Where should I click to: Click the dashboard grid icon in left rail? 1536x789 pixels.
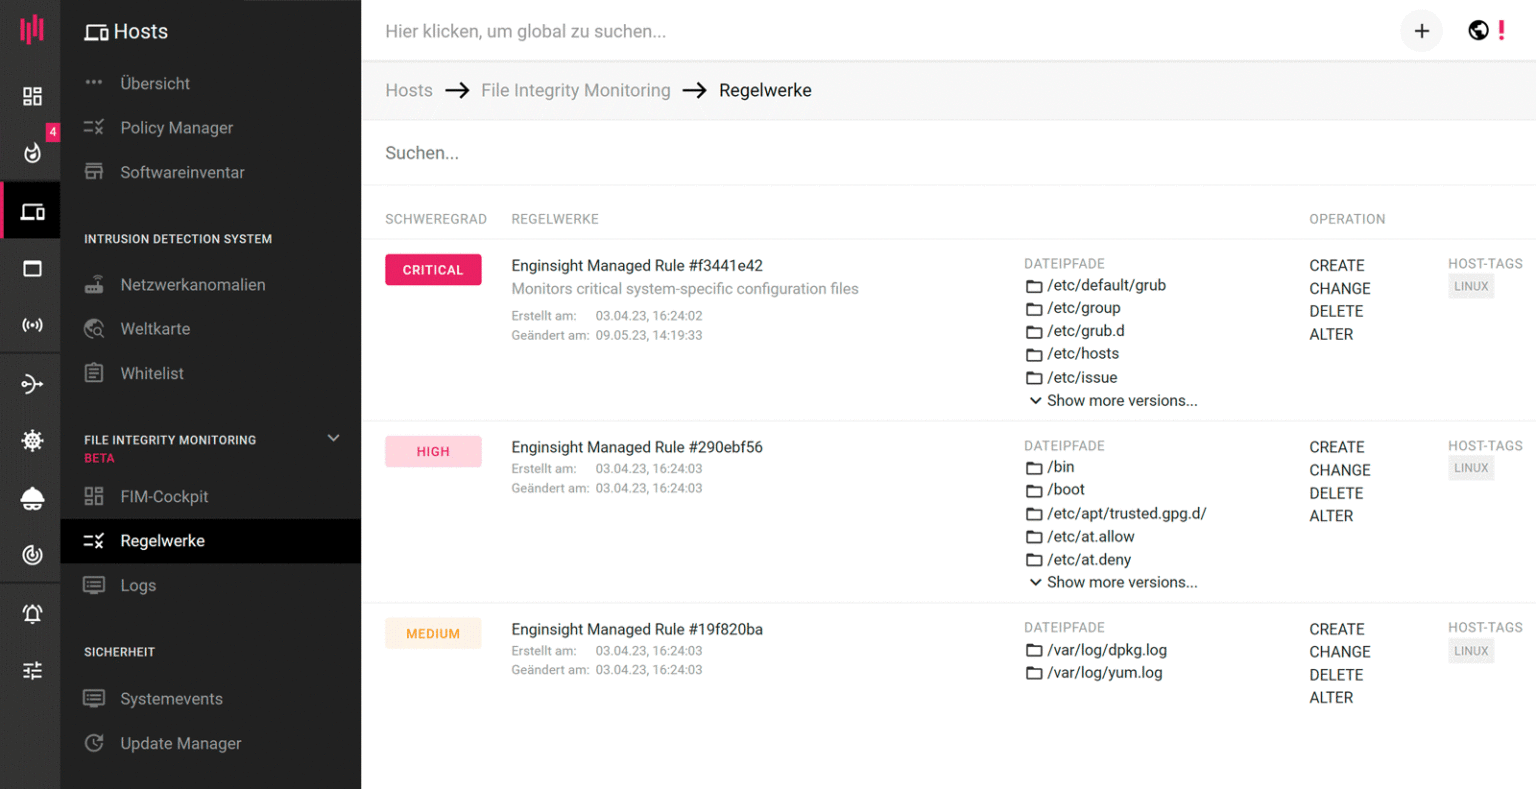point(32,96)
